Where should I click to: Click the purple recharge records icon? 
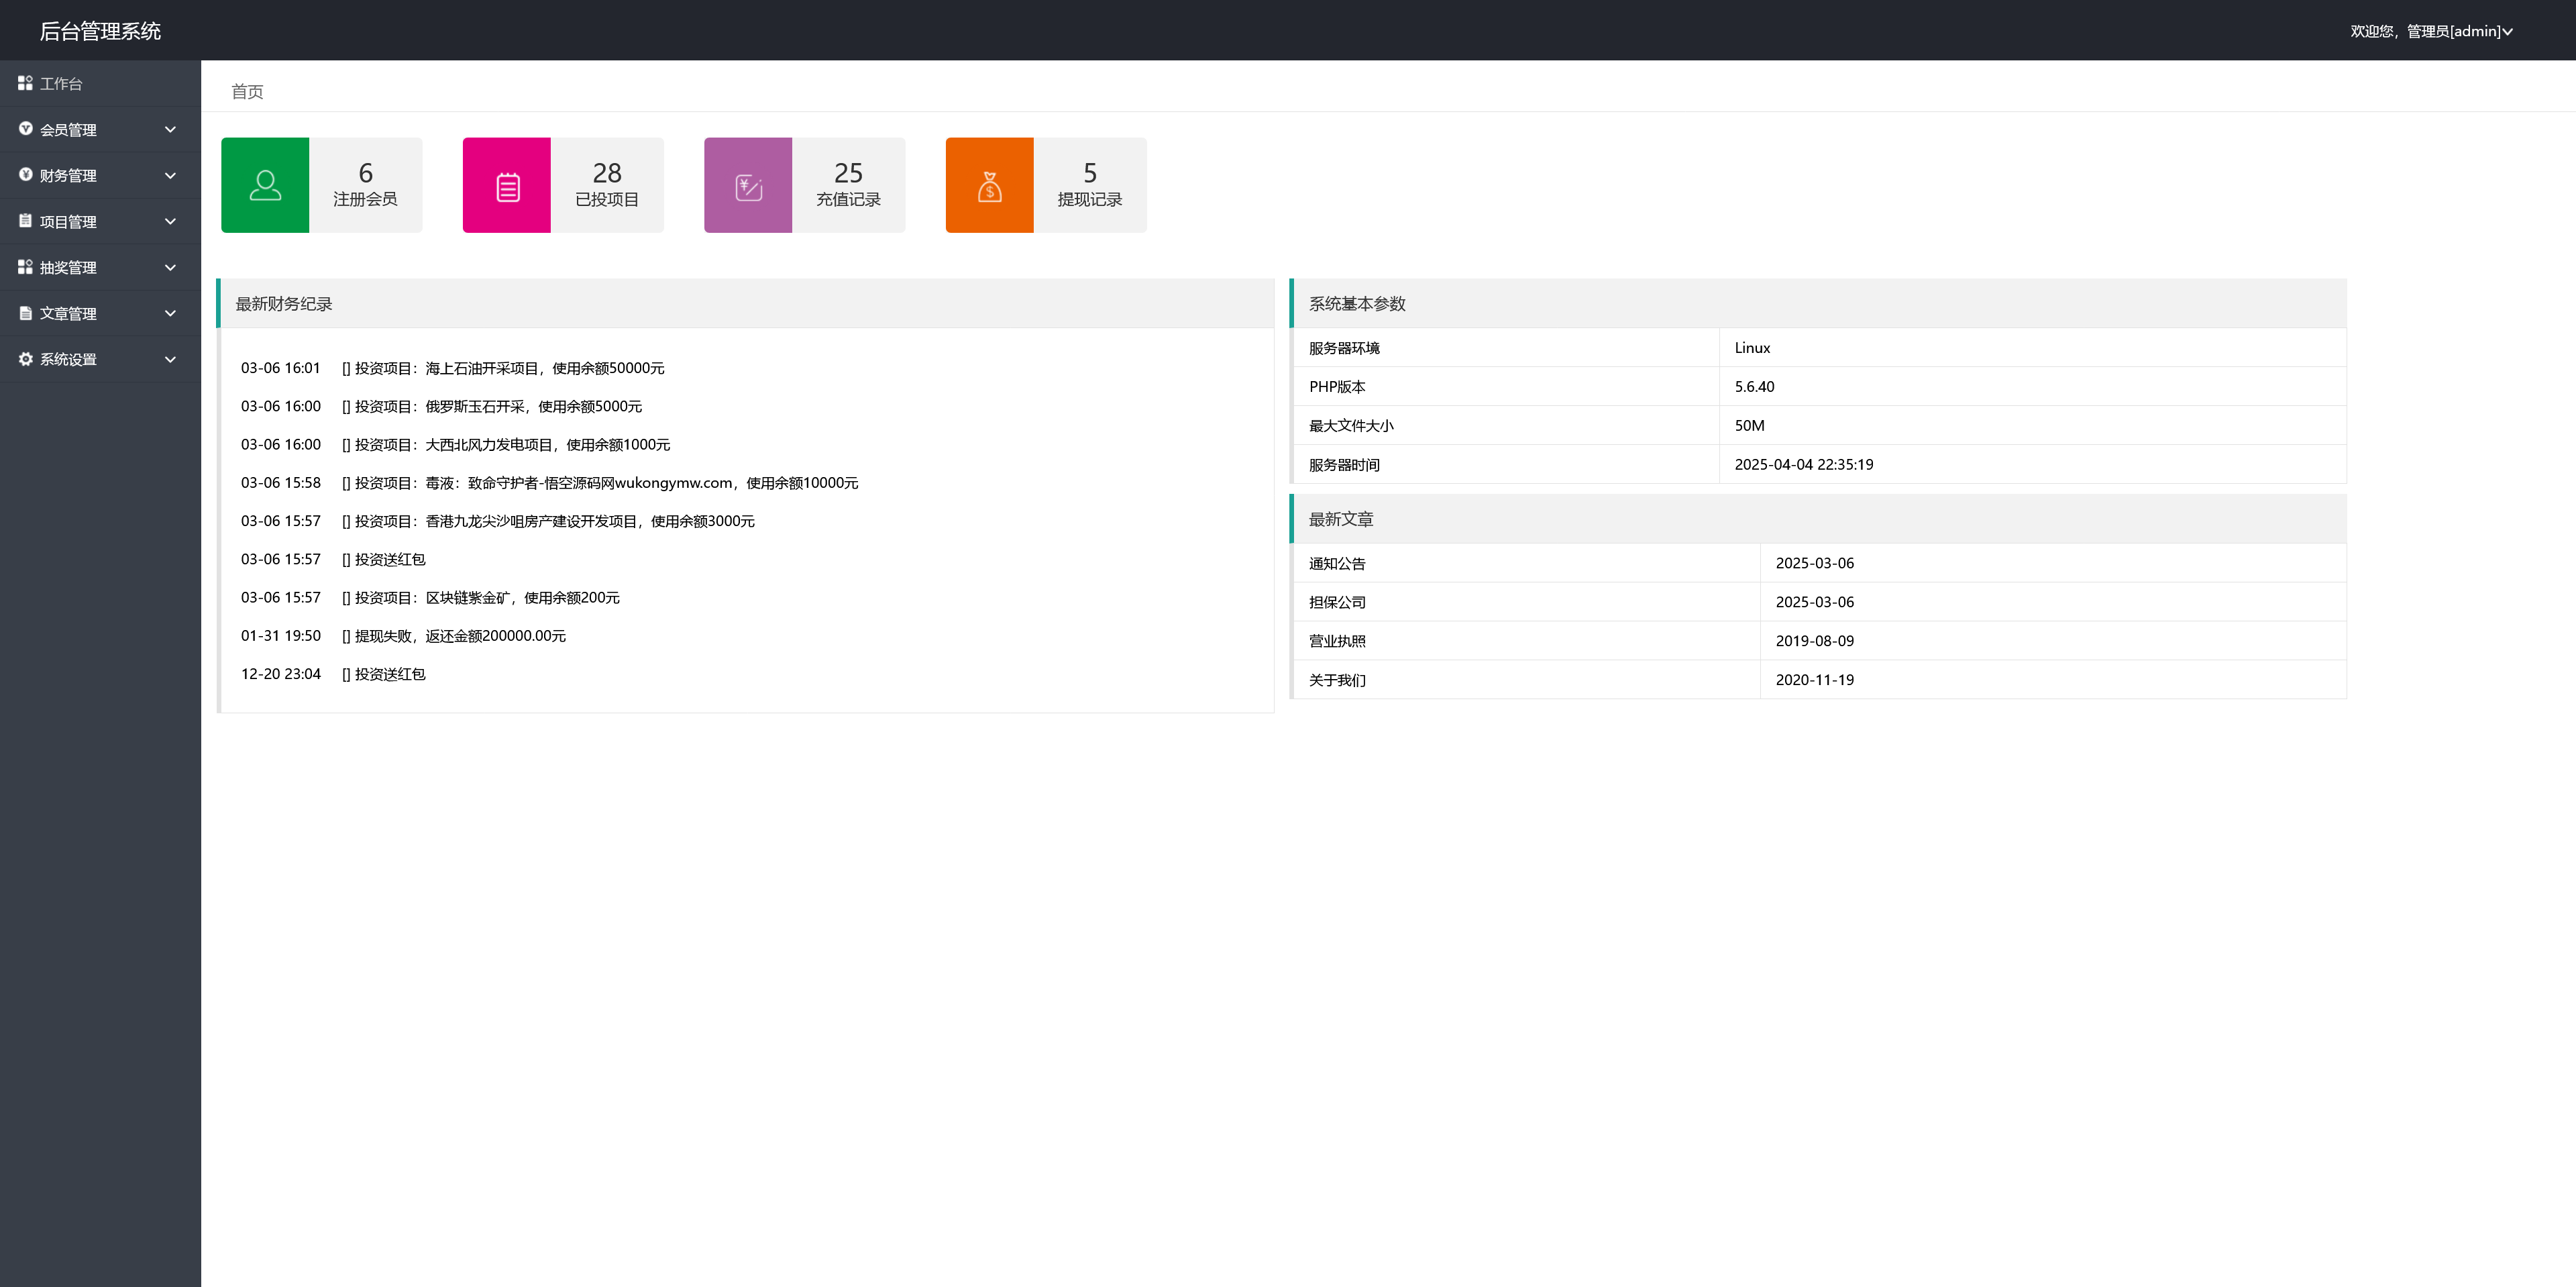[x=748, y=185]
